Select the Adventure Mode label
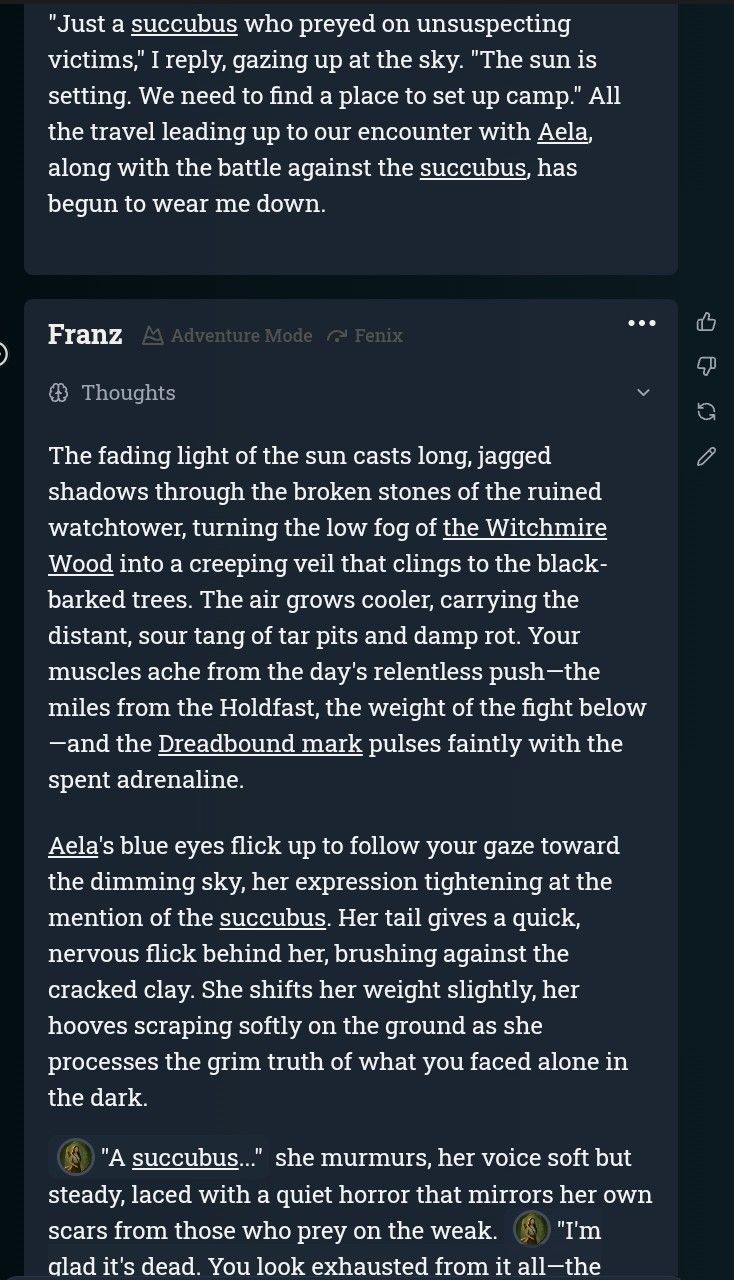Image resolution: width=734 pixels, height=1280 pixels. coord(241,336)
